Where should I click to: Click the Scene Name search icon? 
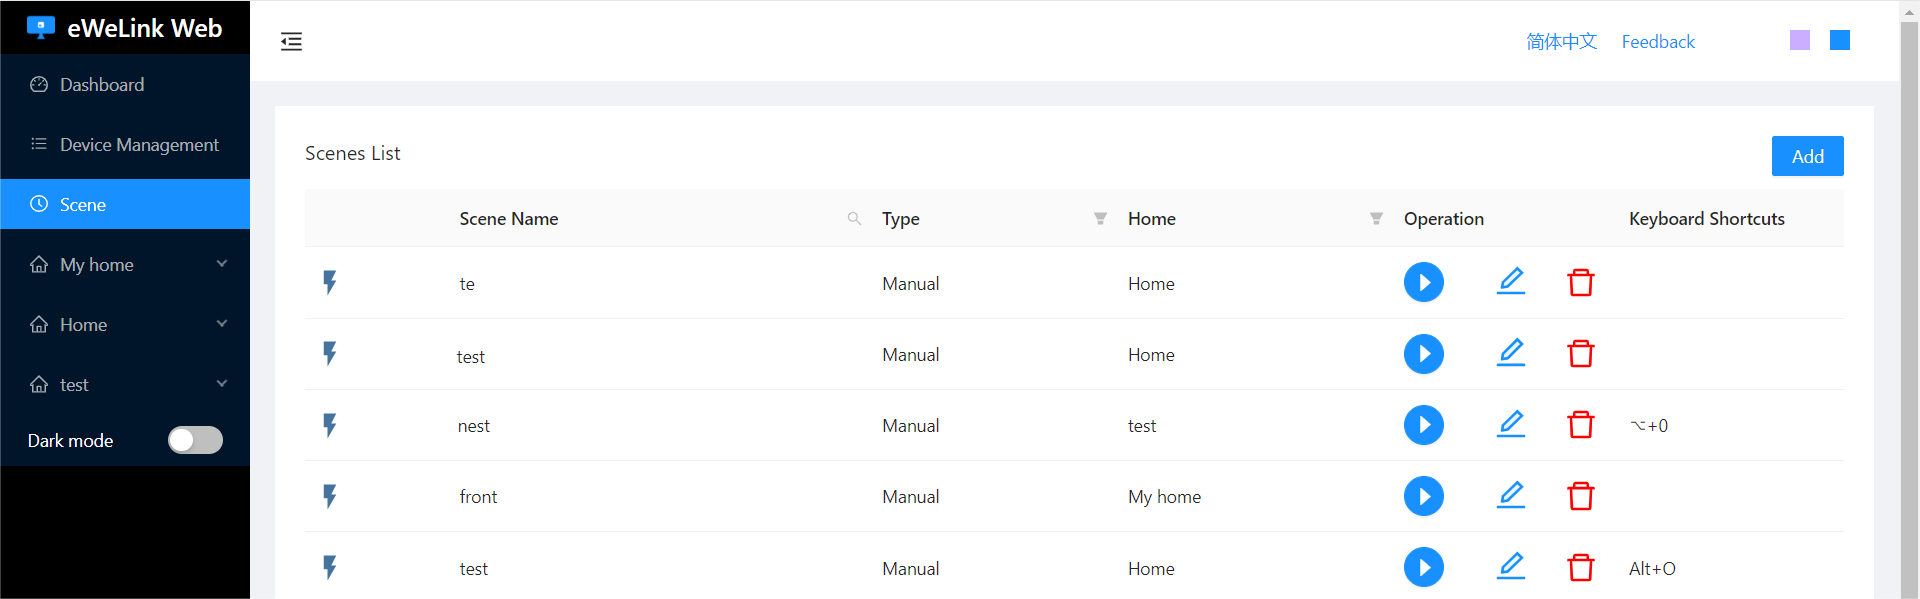click(854, 218)
